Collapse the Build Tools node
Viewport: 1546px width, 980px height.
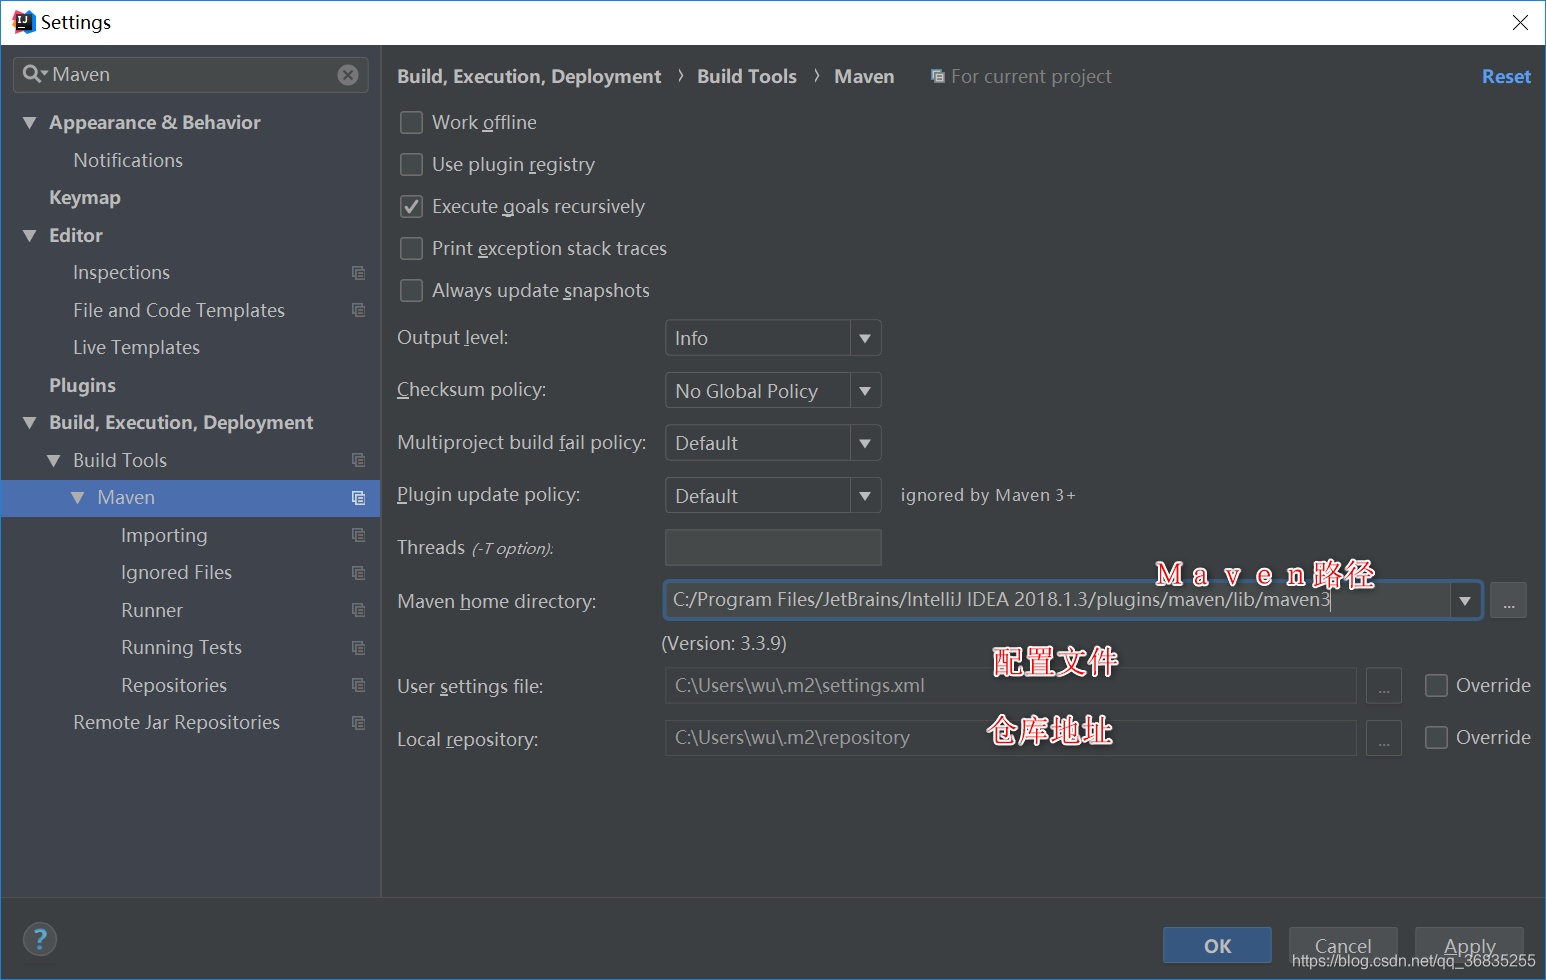(54, 461)
